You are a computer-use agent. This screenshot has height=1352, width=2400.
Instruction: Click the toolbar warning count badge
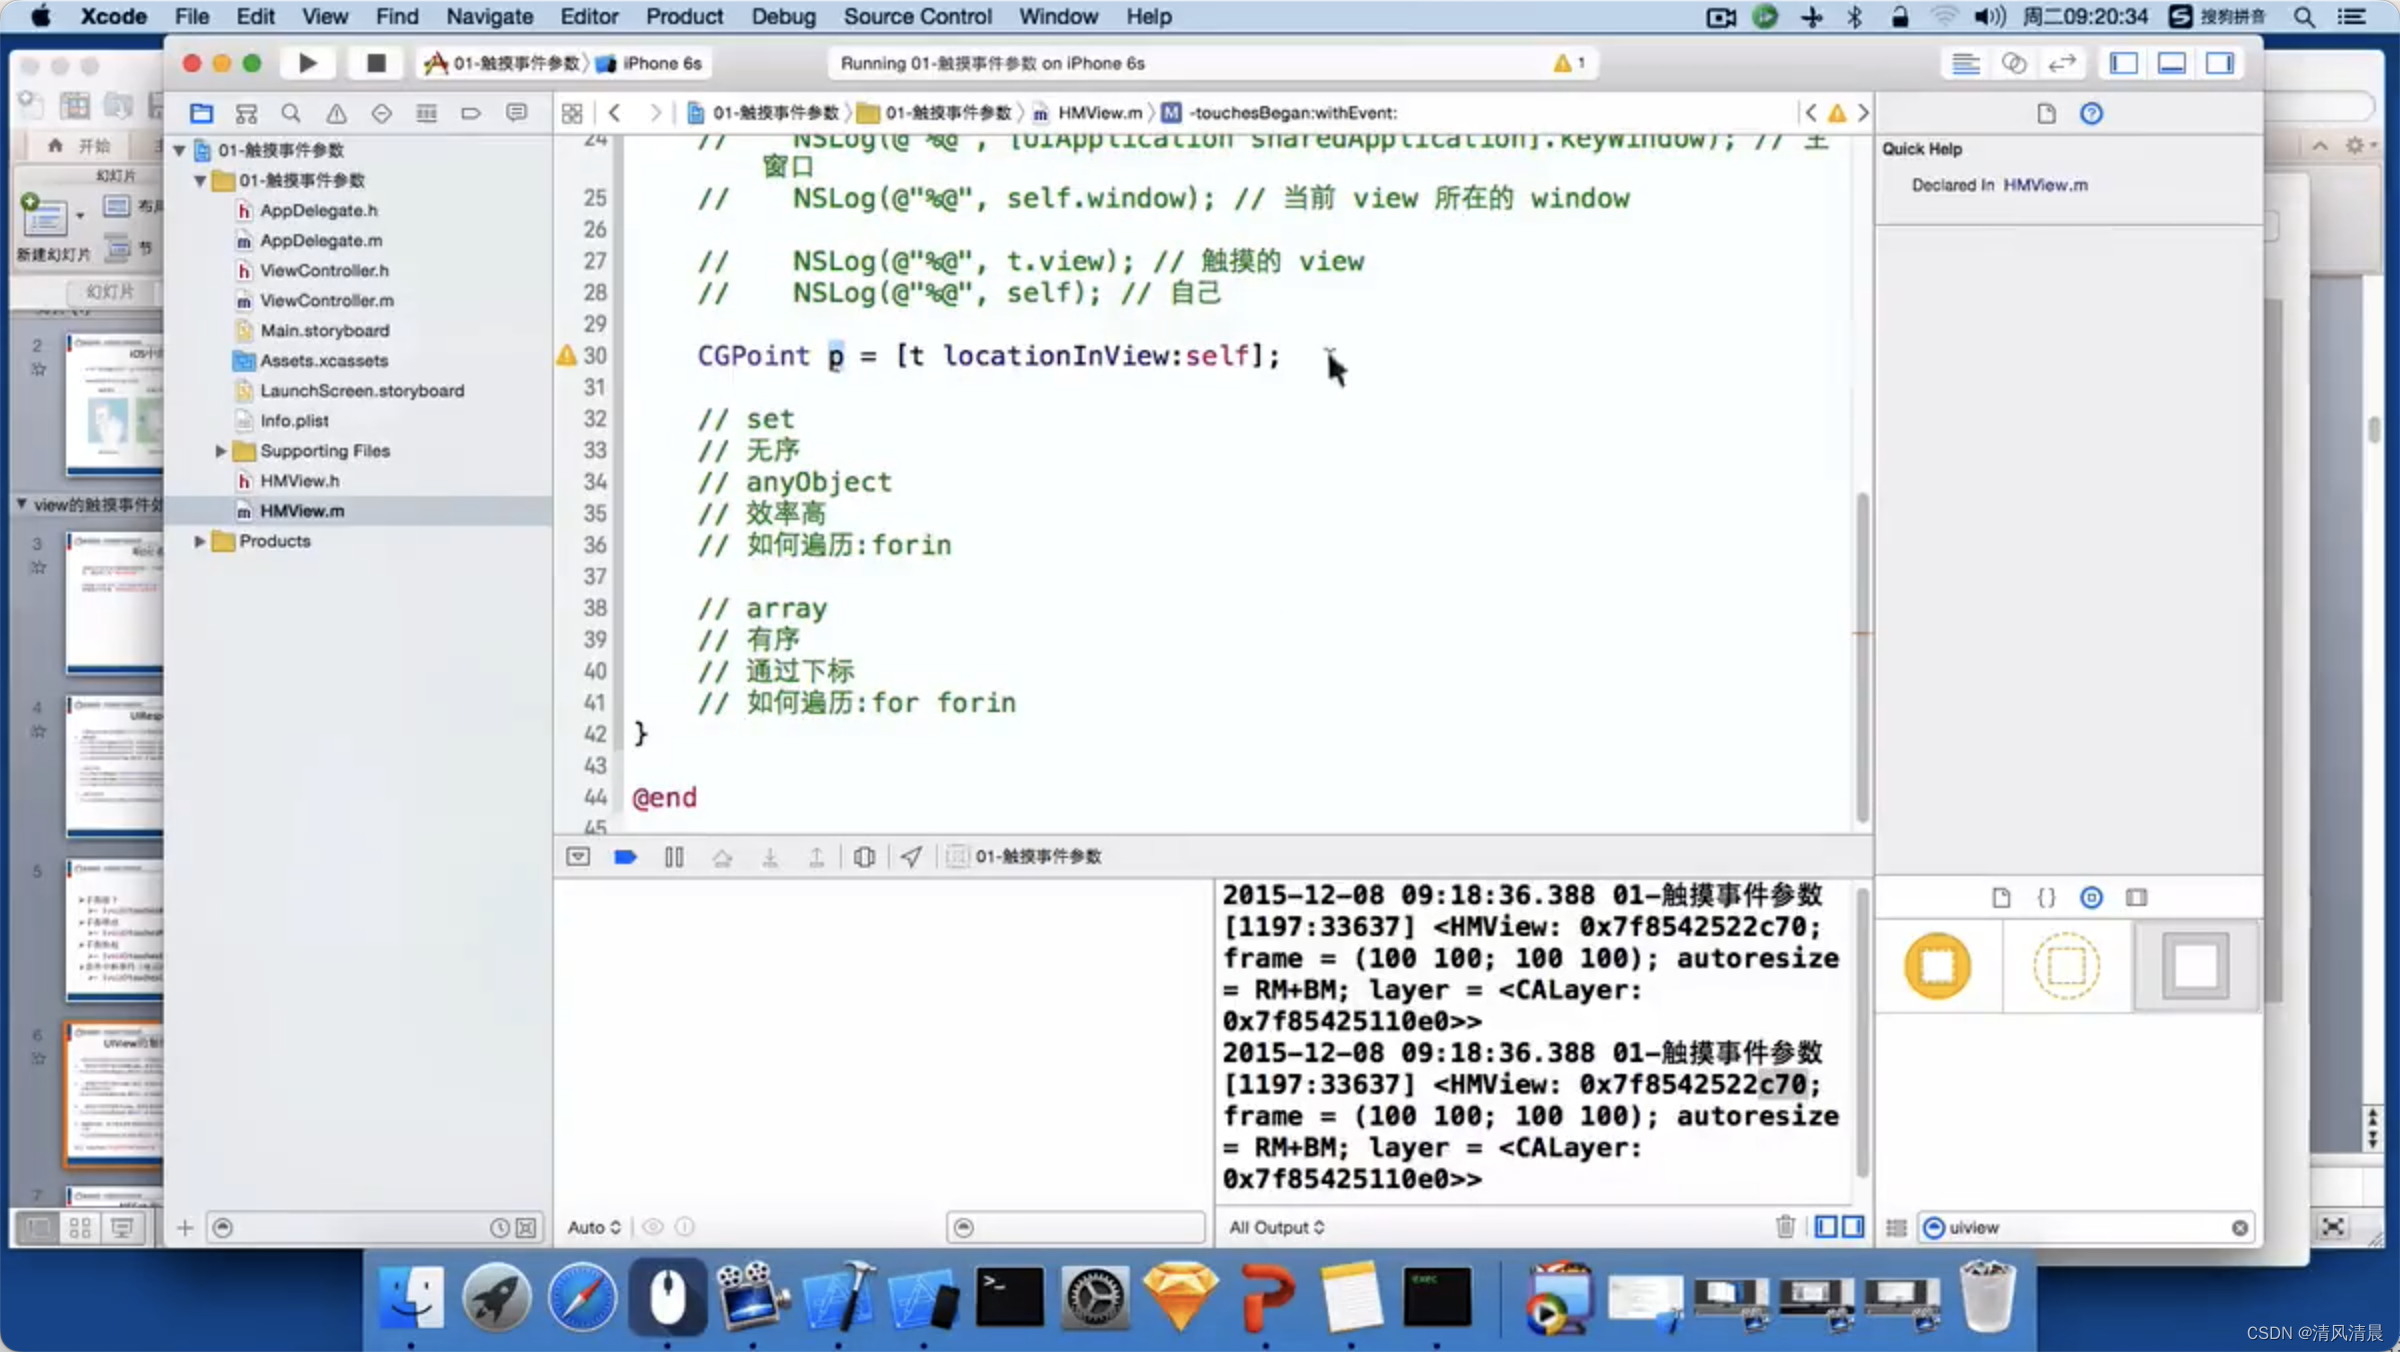[x=1569, y=63]
